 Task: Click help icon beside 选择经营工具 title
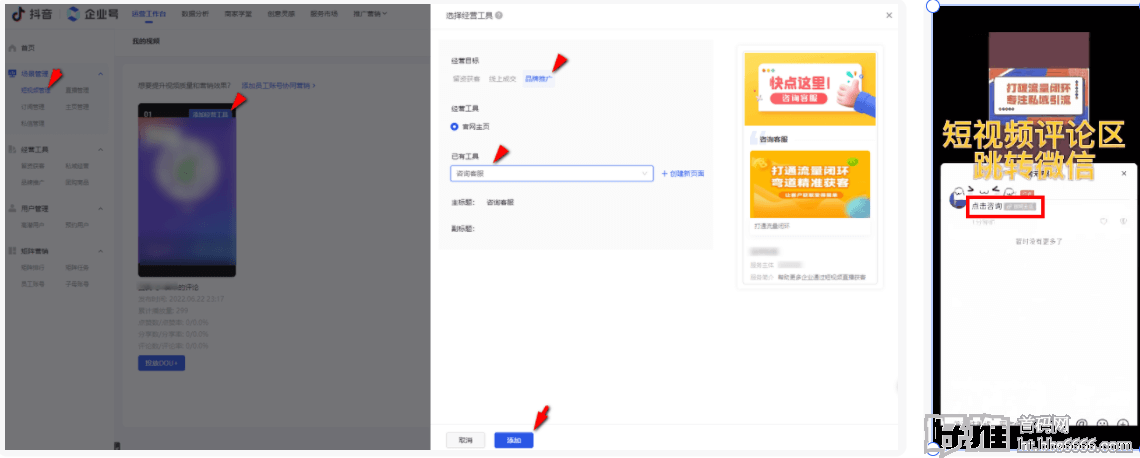pyautogui.click(x=499, y=15)
